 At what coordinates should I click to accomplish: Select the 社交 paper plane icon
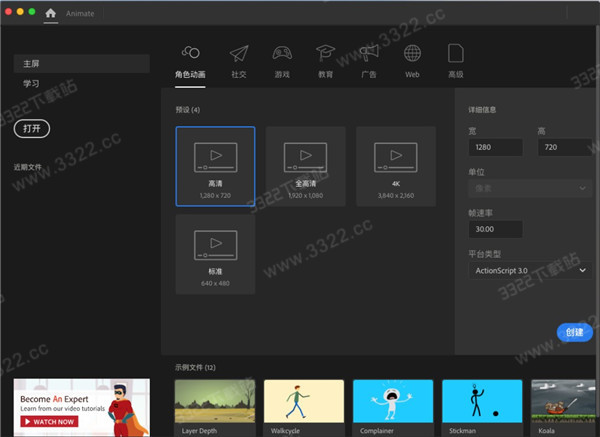239,53
